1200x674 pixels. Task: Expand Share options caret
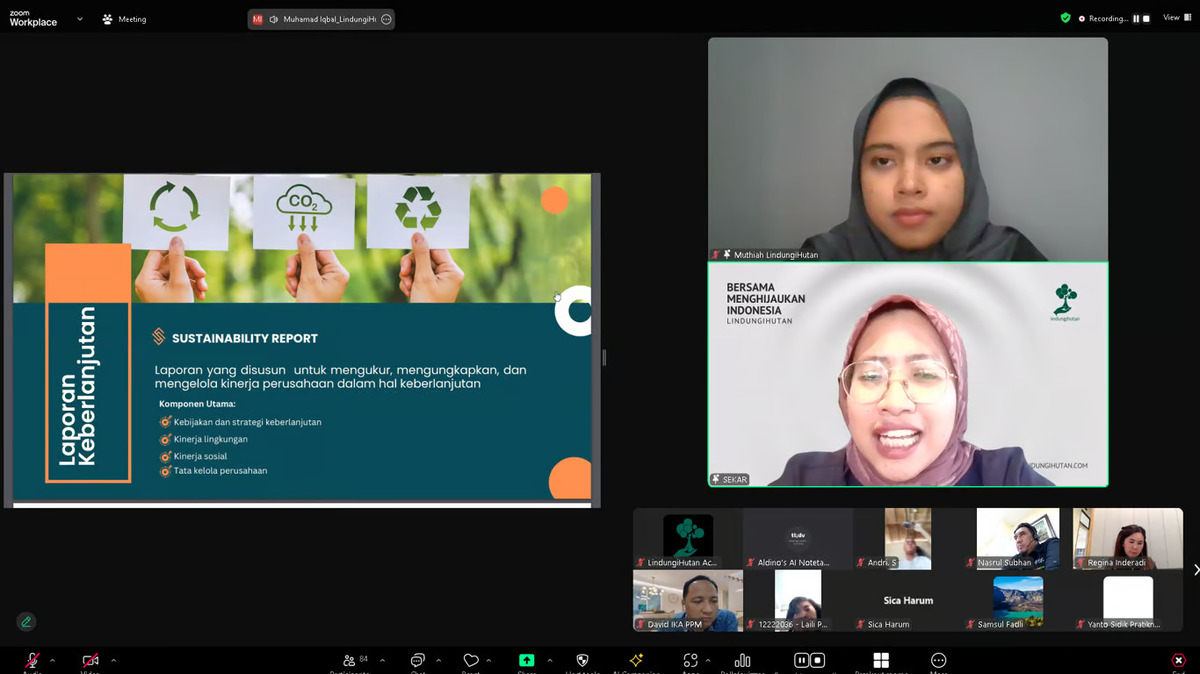(549, 660)
